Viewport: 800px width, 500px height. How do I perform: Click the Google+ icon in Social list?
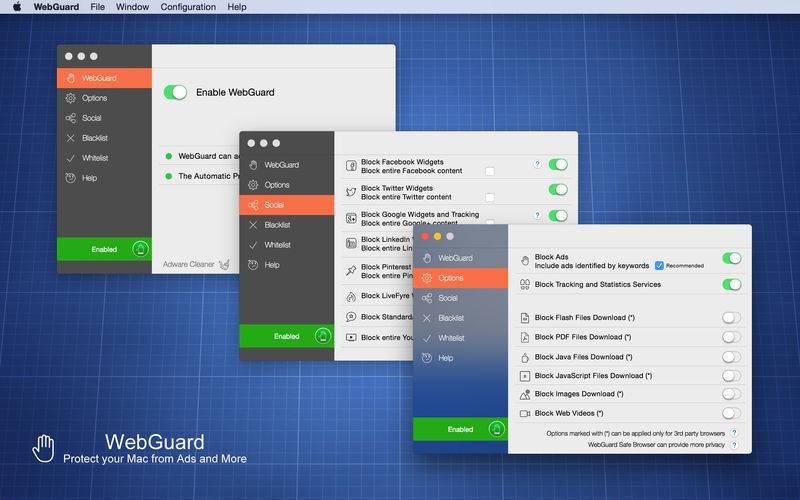[x=351, y=218]
